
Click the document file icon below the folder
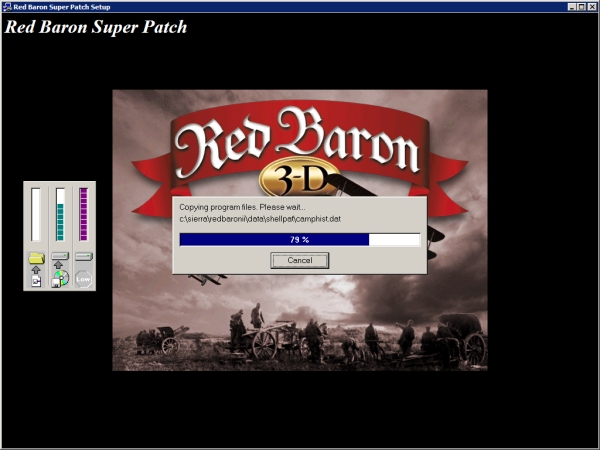(36, 282)
